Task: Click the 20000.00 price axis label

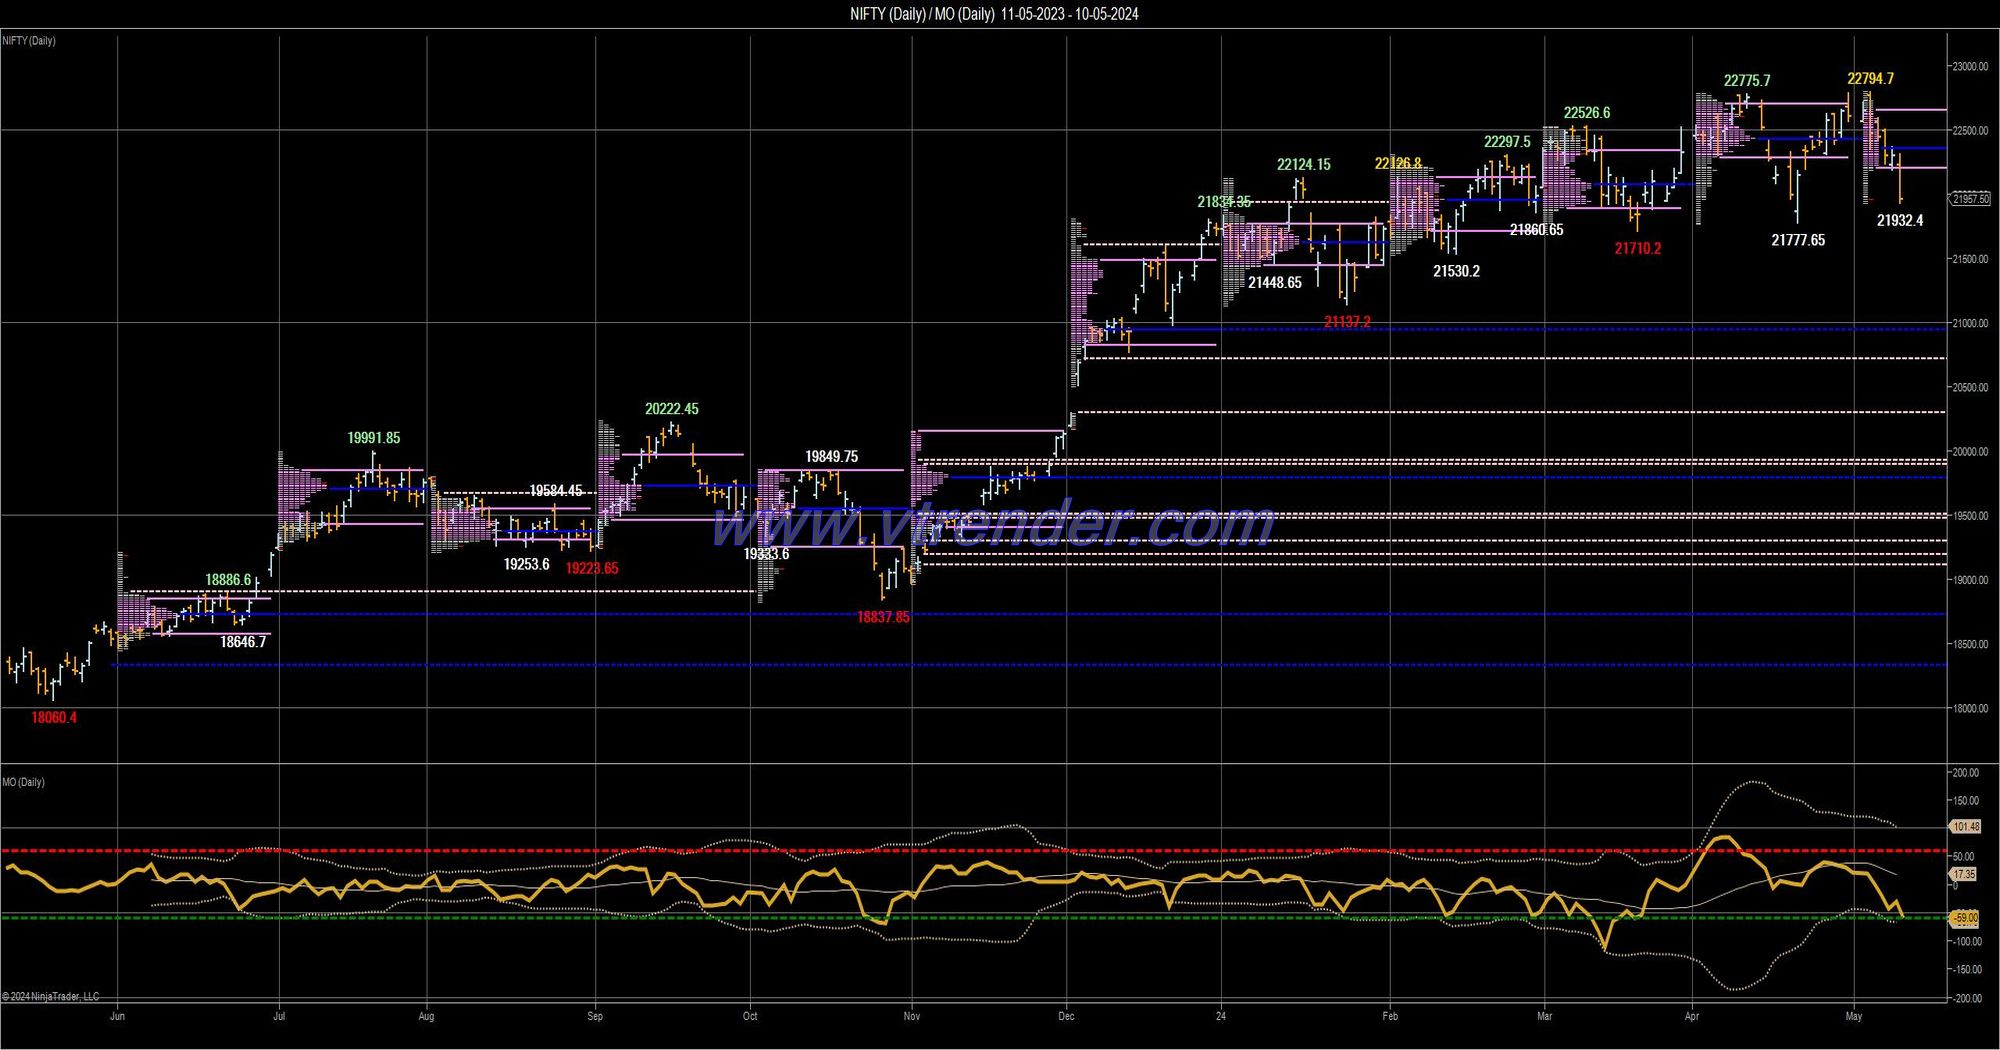Action: [1971, 452]
